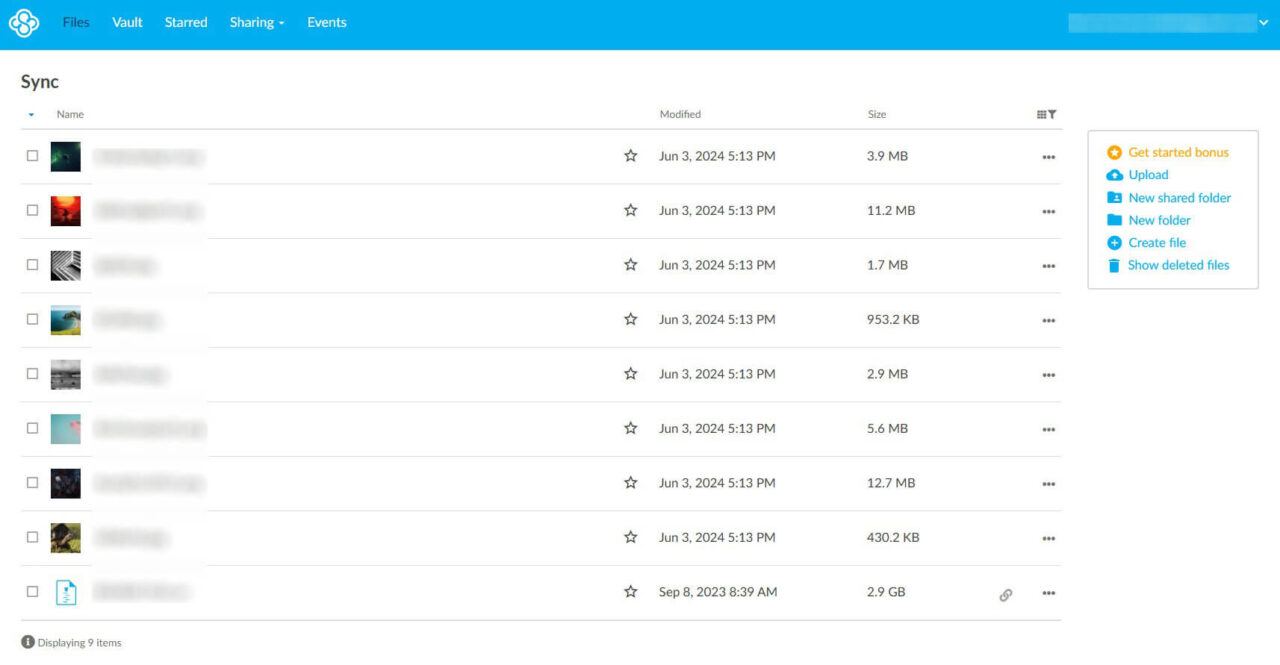Open the light blue thumbnail for 5.6 MB file
The image size is (1280, 665).
click(x=66, y=428)
